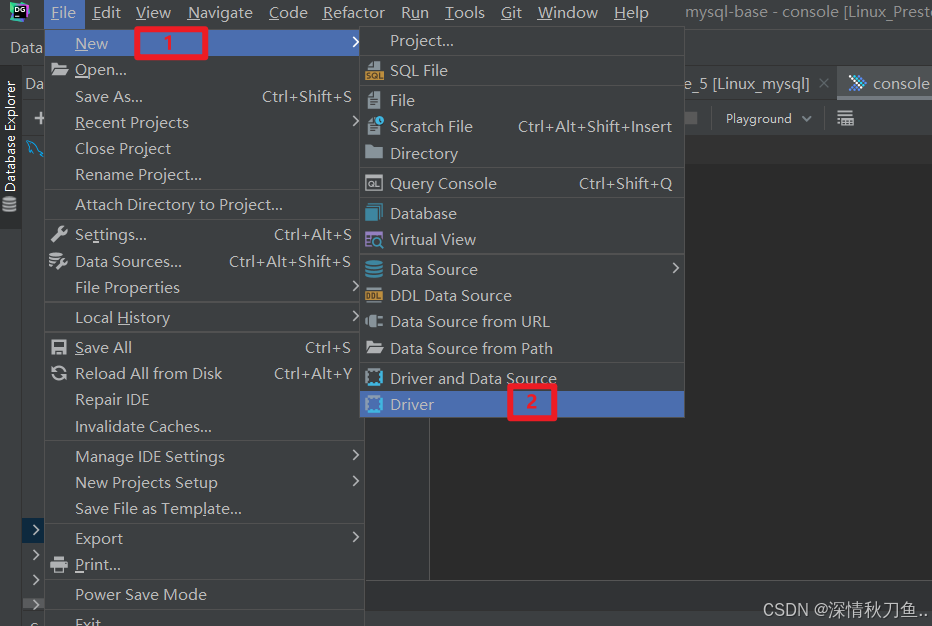This screenshot has height=626, width=932.
Task: Create new Database
Action: [x=522, y=213]
